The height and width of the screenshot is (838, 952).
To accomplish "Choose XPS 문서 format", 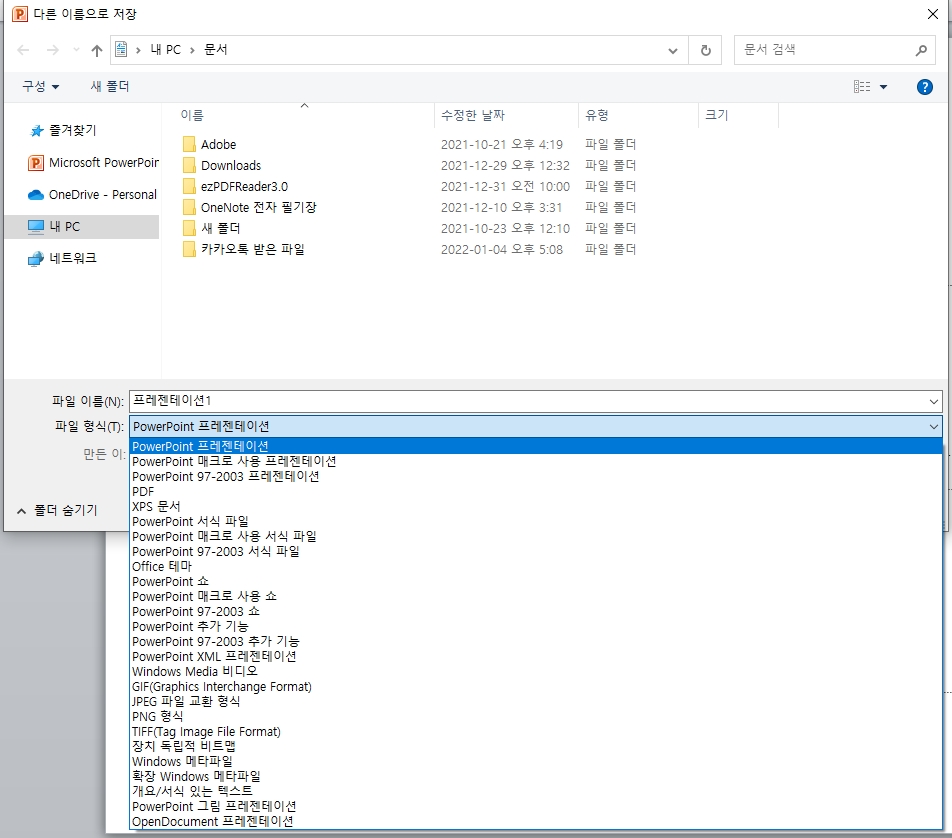I will coord(536,506).
